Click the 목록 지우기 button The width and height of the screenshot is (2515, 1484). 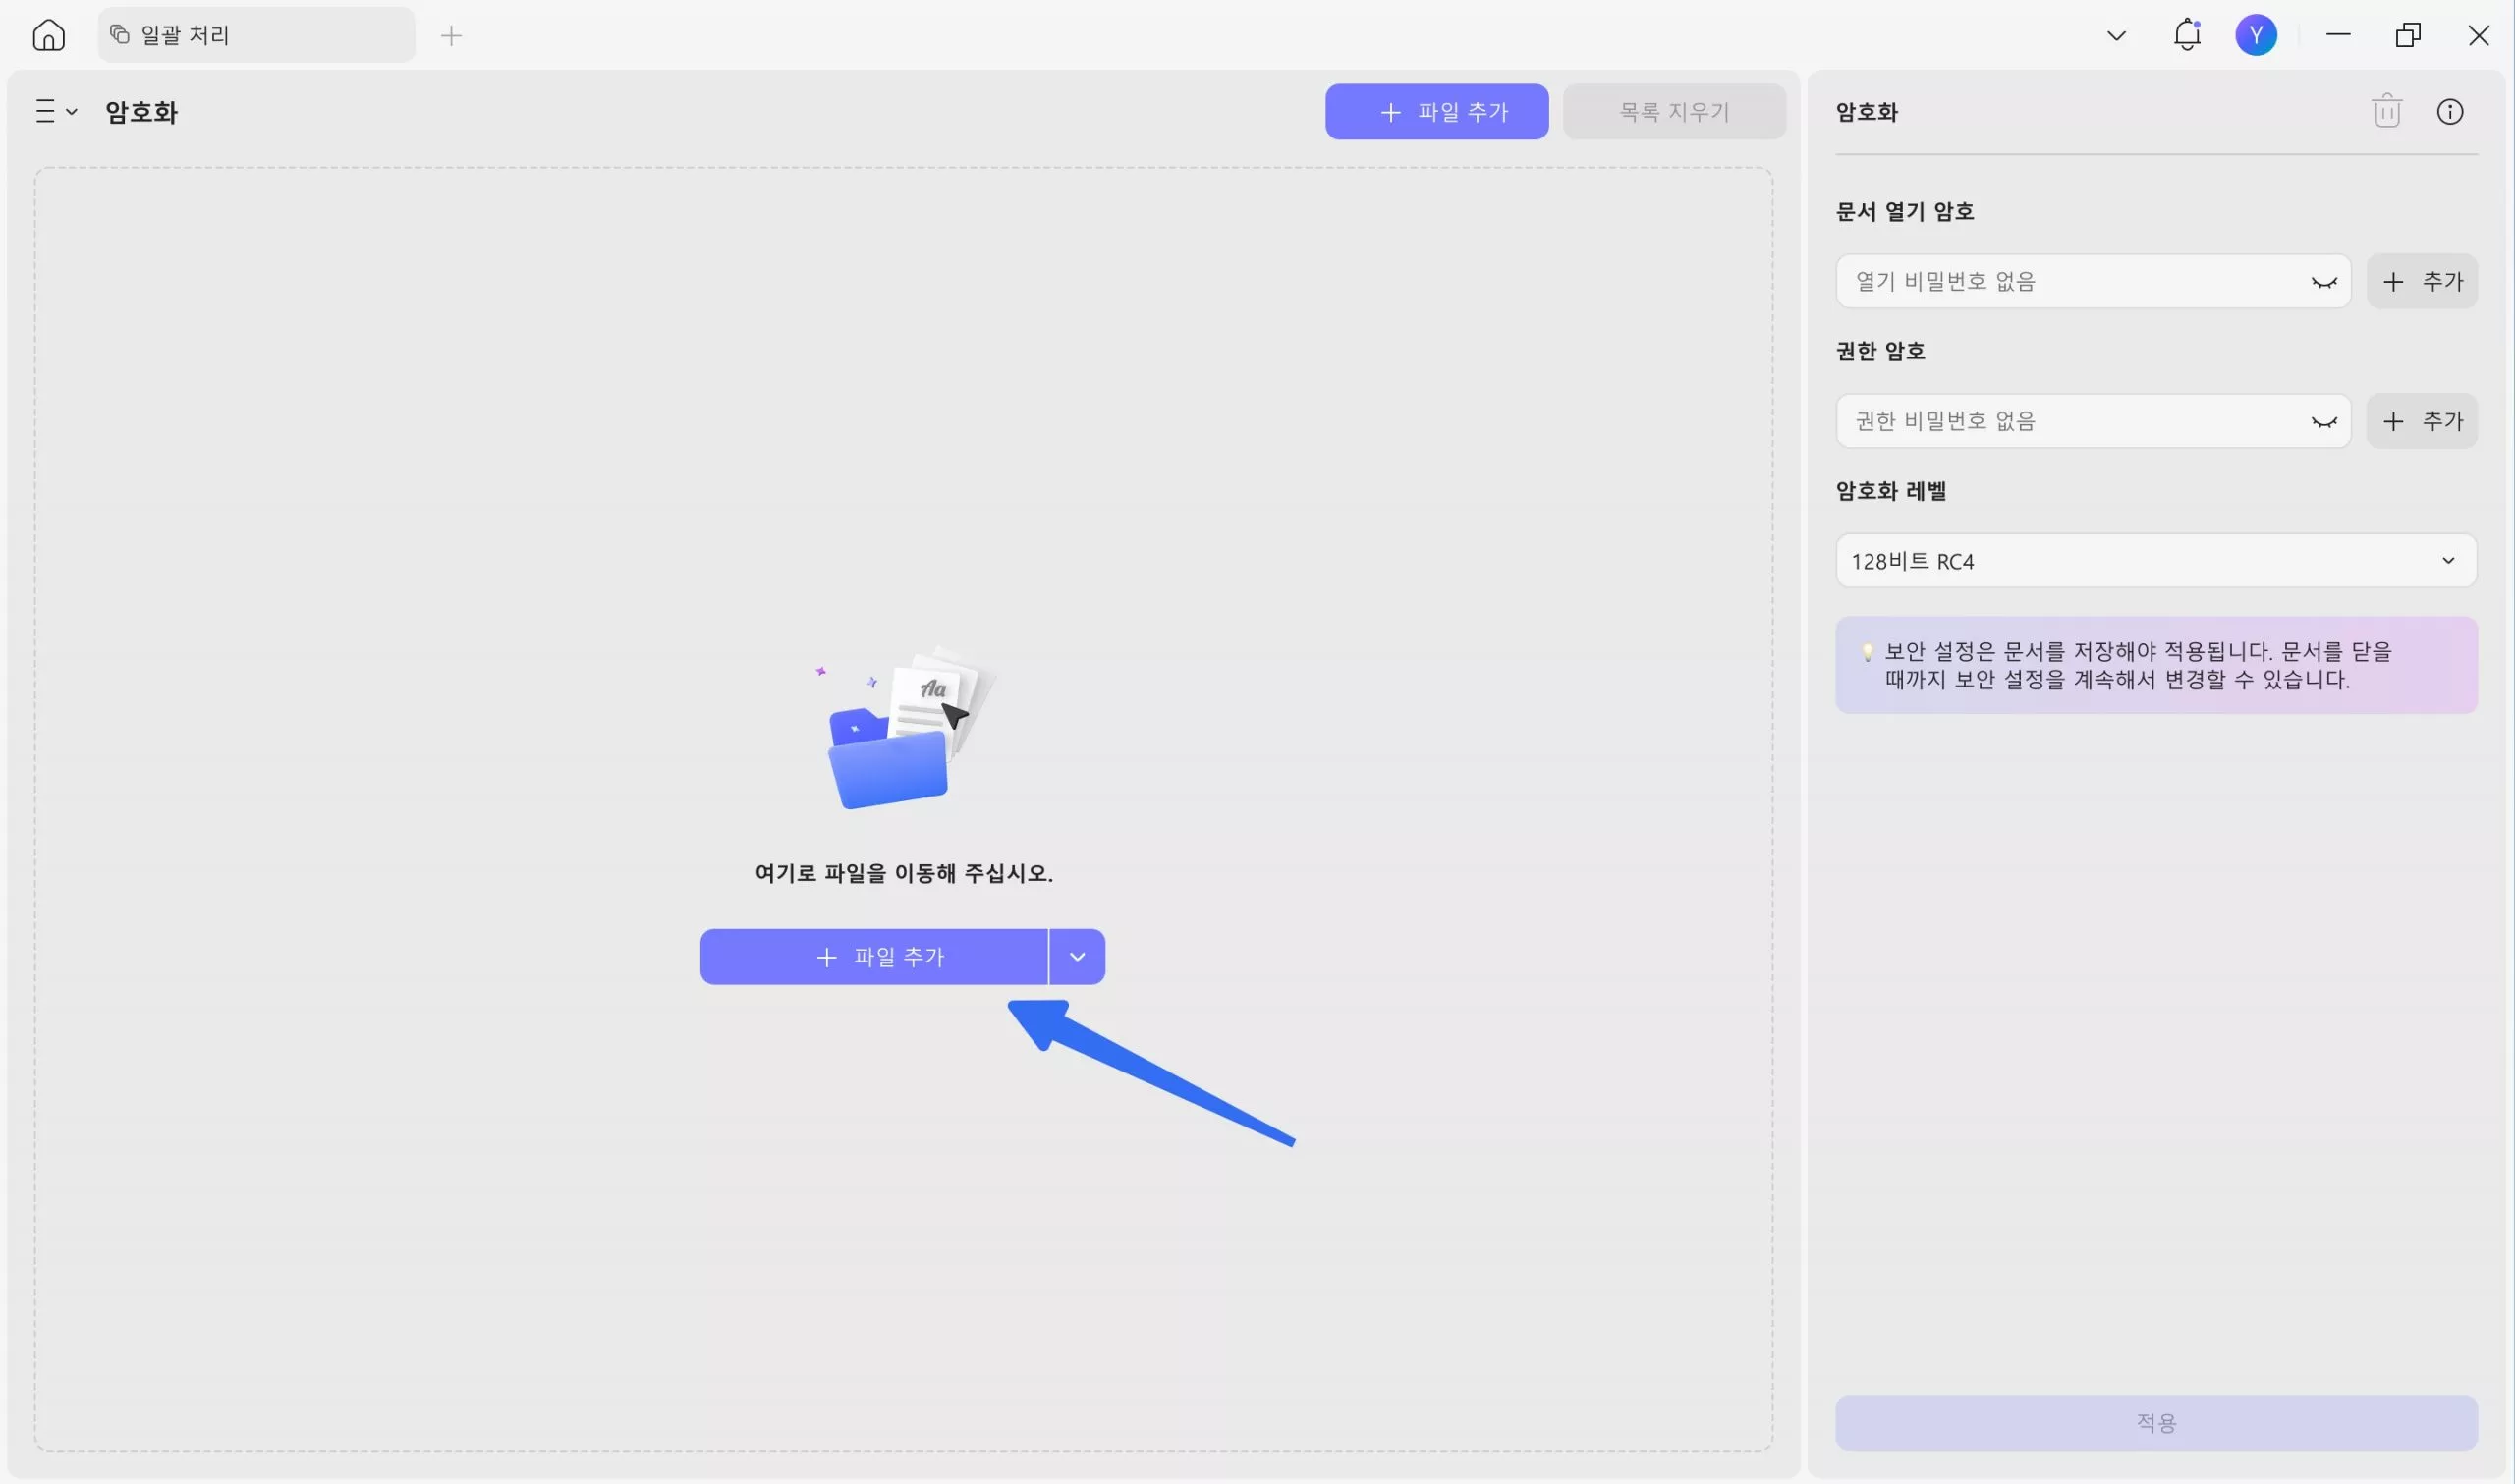pos(1673,112)
